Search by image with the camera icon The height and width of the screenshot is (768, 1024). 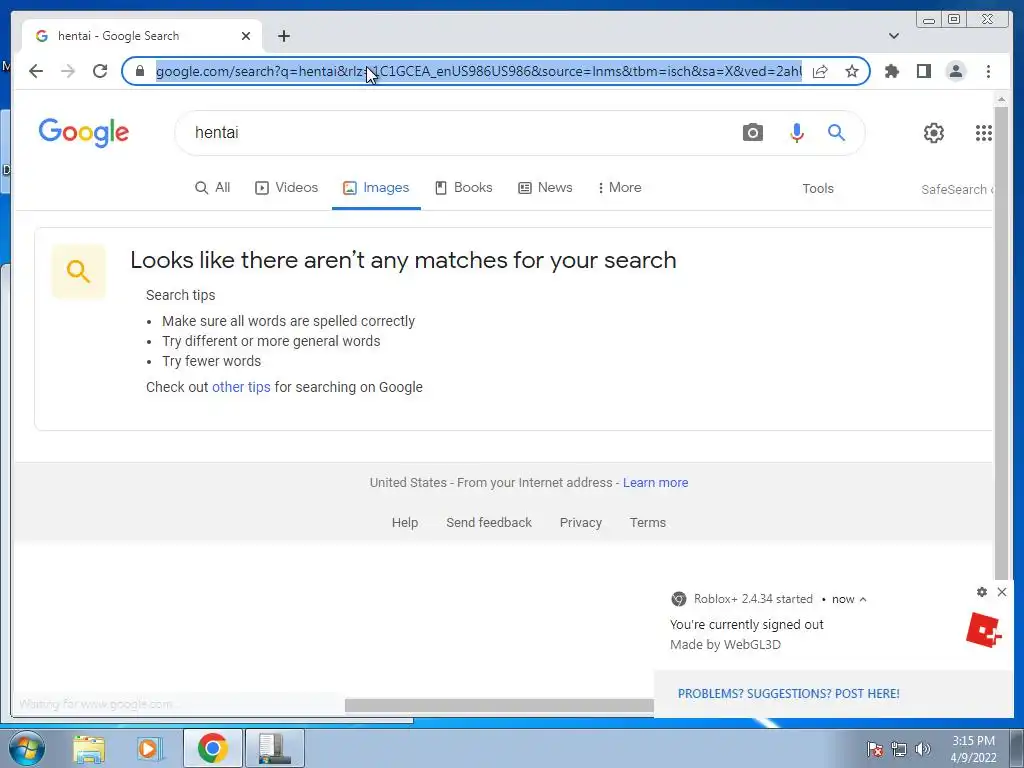click(752, 133)
